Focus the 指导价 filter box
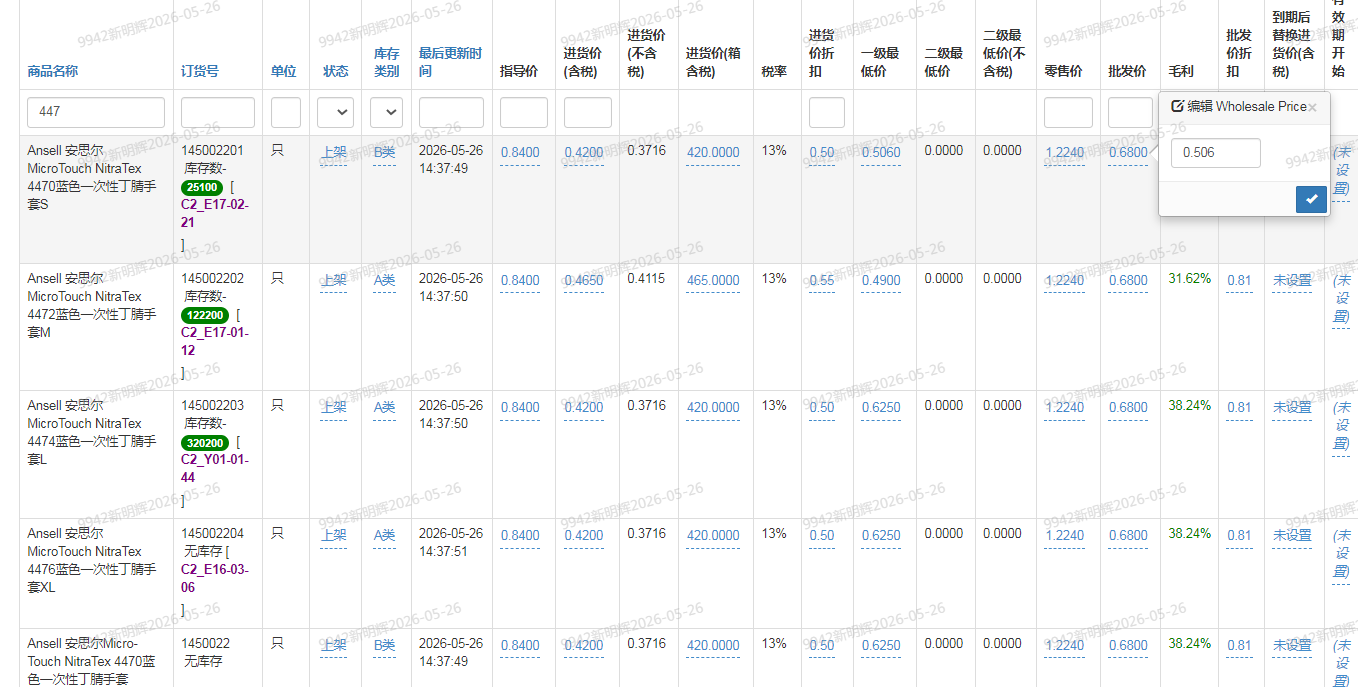This screenshot has height=687, width=1358. [524, 112]
